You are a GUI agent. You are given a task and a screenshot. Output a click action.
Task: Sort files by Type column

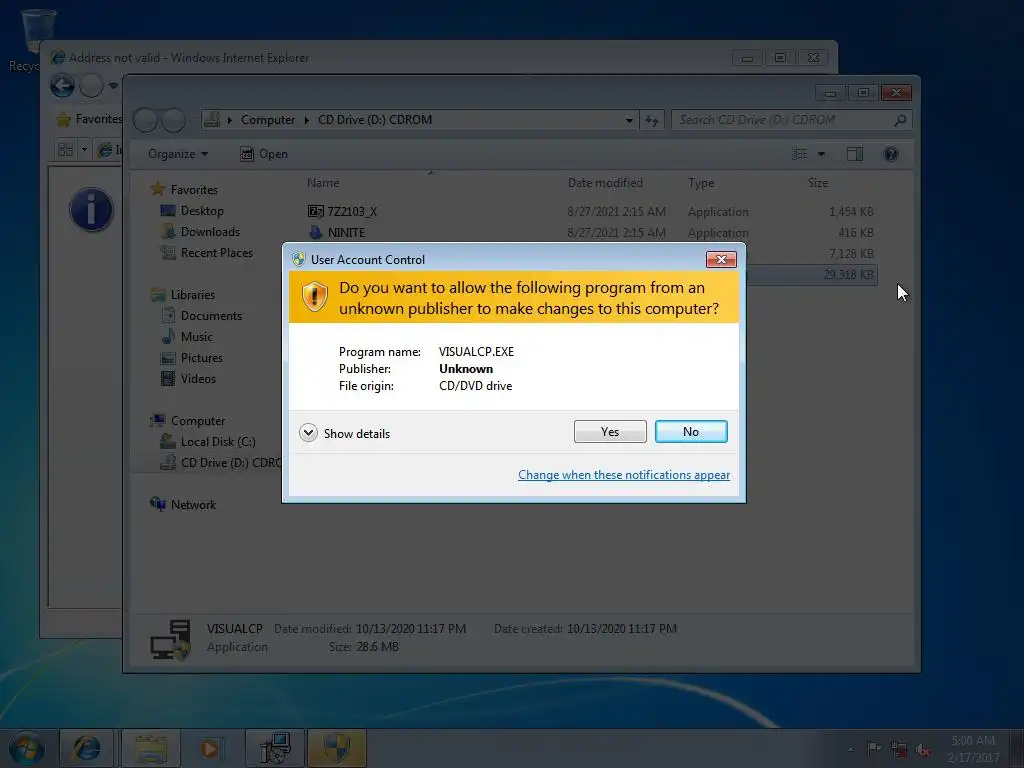coord(701,183)
